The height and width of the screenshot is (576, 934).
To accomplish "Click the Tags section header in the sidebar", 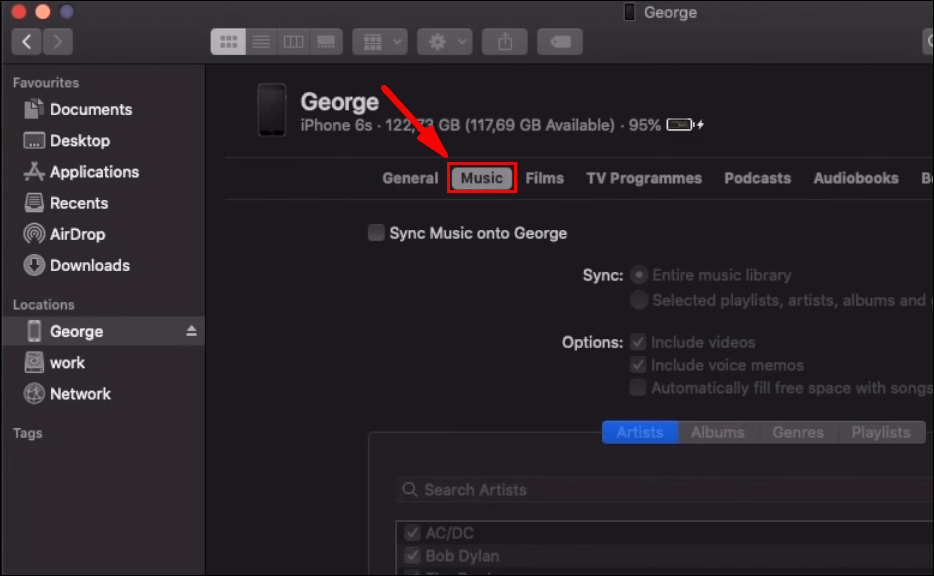I will pyautogui.click(x=28, y=433).
